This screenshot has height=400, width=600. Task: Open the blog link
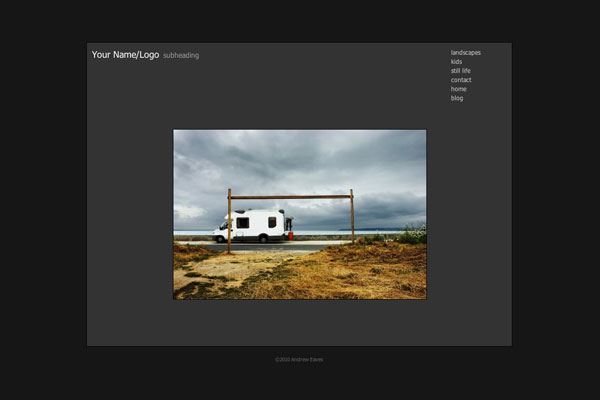[x=457, y=98]
